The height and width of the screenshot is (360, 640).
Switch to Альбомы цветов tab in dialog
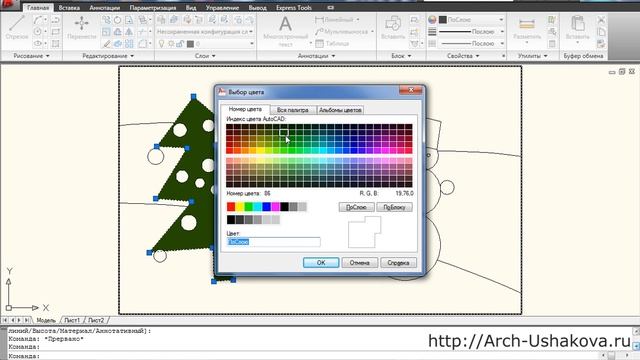tap(340, 110)
